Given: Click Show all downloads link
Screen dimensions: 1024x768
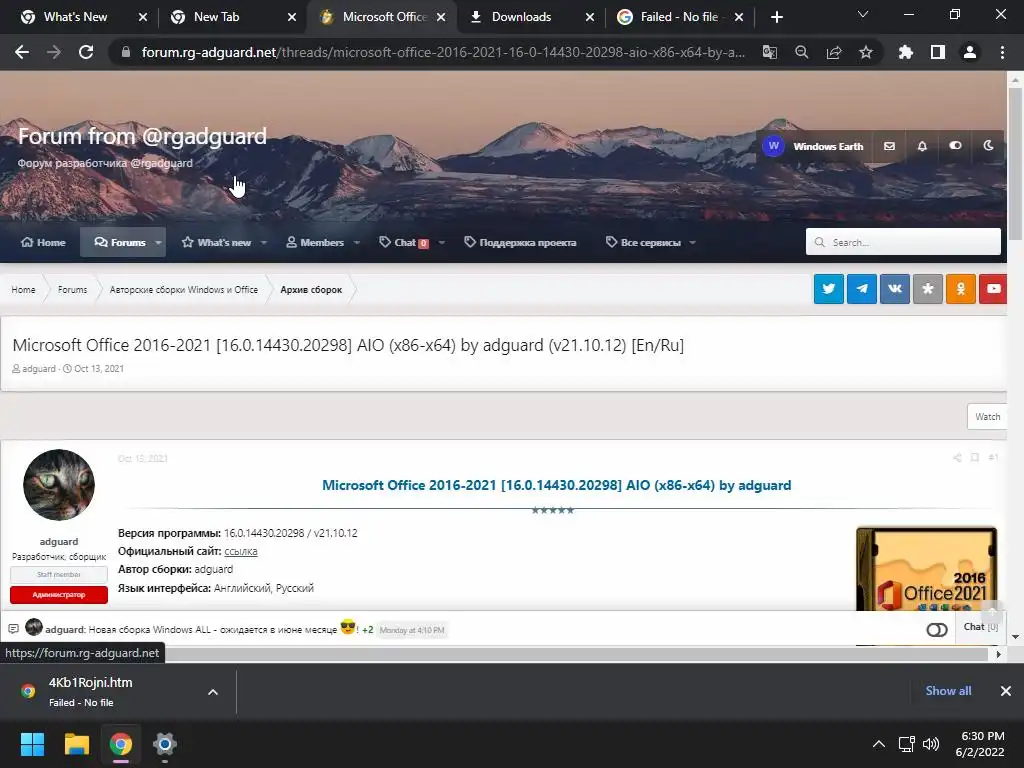Looking at the screenshot, I should pos(948,691).
